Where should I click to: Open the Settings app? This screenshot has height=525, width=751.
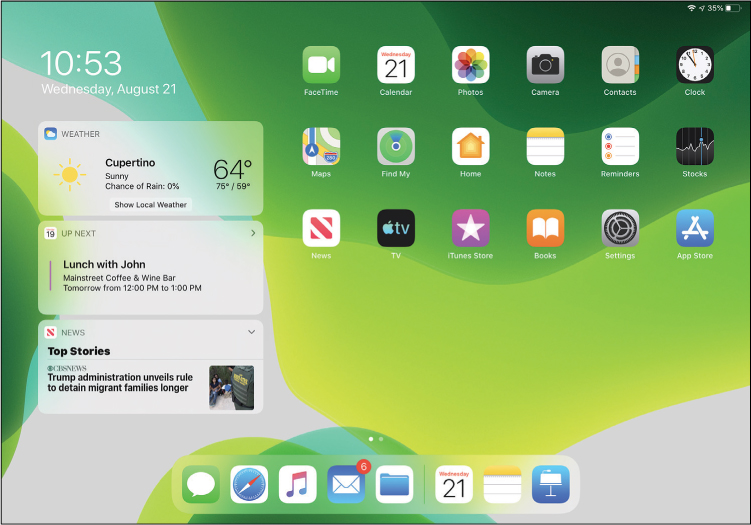620,228
